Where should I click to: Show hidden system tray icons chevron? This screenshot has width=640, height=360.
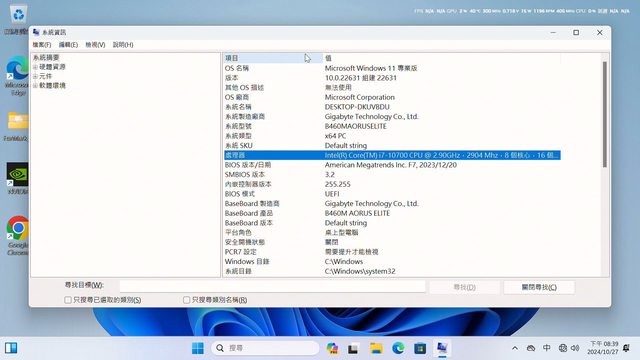click(515, 348)
